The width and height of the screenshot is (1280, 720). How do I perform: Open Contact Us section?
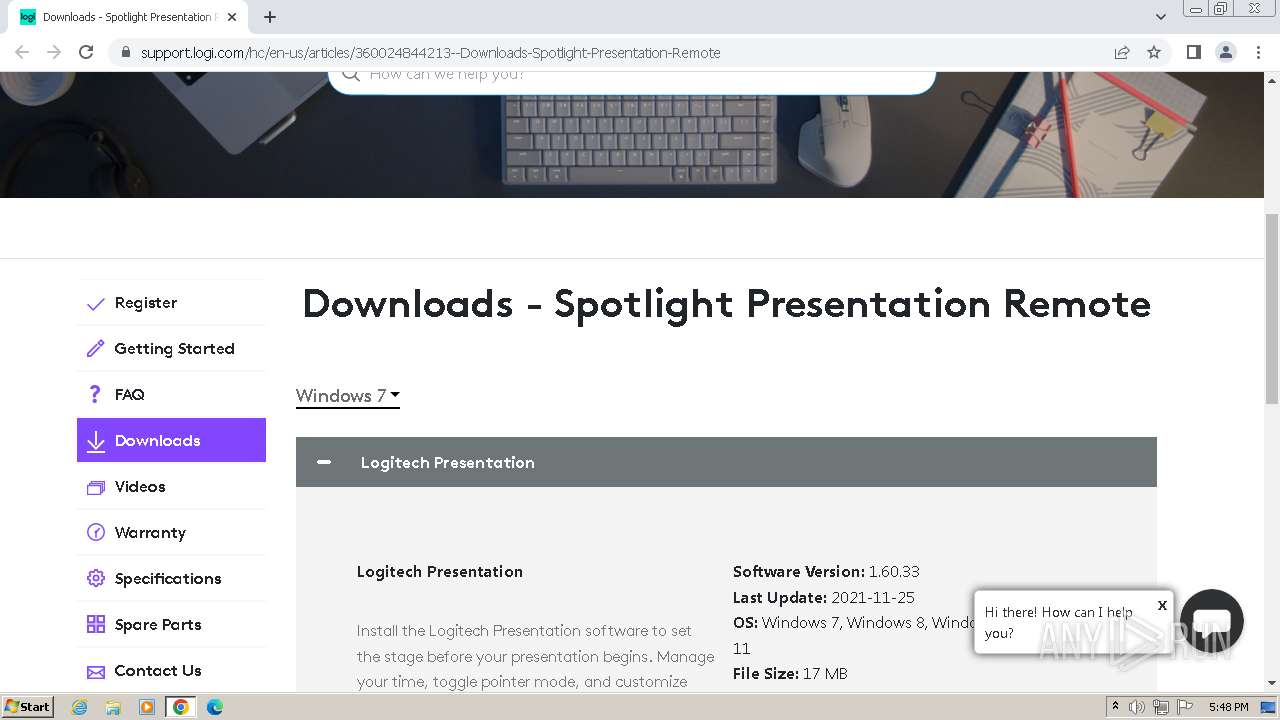point(158,671)
